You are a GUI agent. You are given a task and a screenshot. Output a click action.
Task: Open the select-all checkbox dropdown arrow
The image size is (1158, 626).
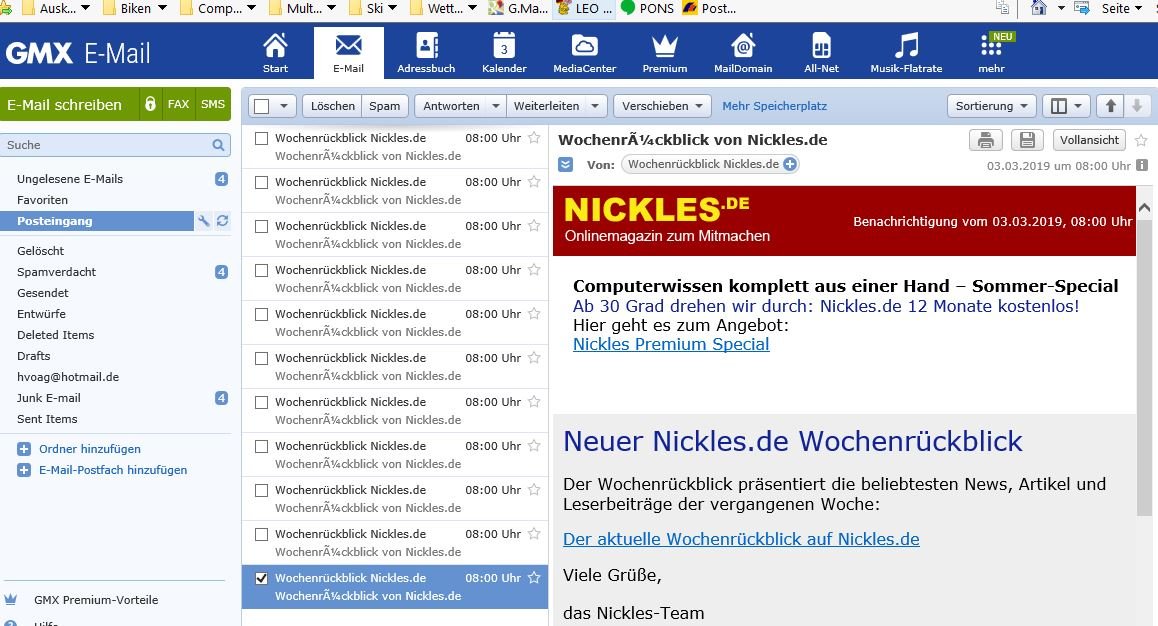click(x=284, y=106)
